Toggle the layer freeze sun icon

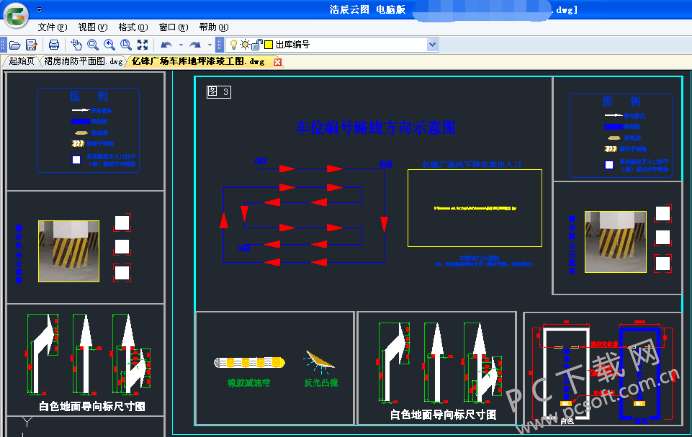[x=245, y=45]
